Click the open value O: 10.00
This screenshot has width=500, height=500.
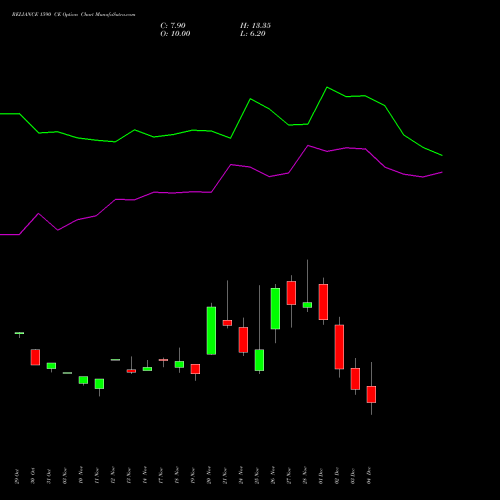[x=175, y=34]
